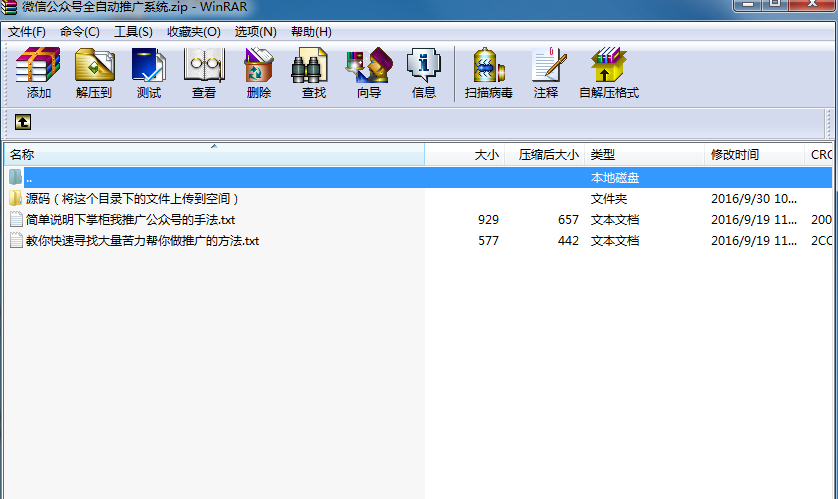Viewport: 838px width, 499px height.
Task: Click the parent directory '..' folder icon
Action: pos(15,177)
